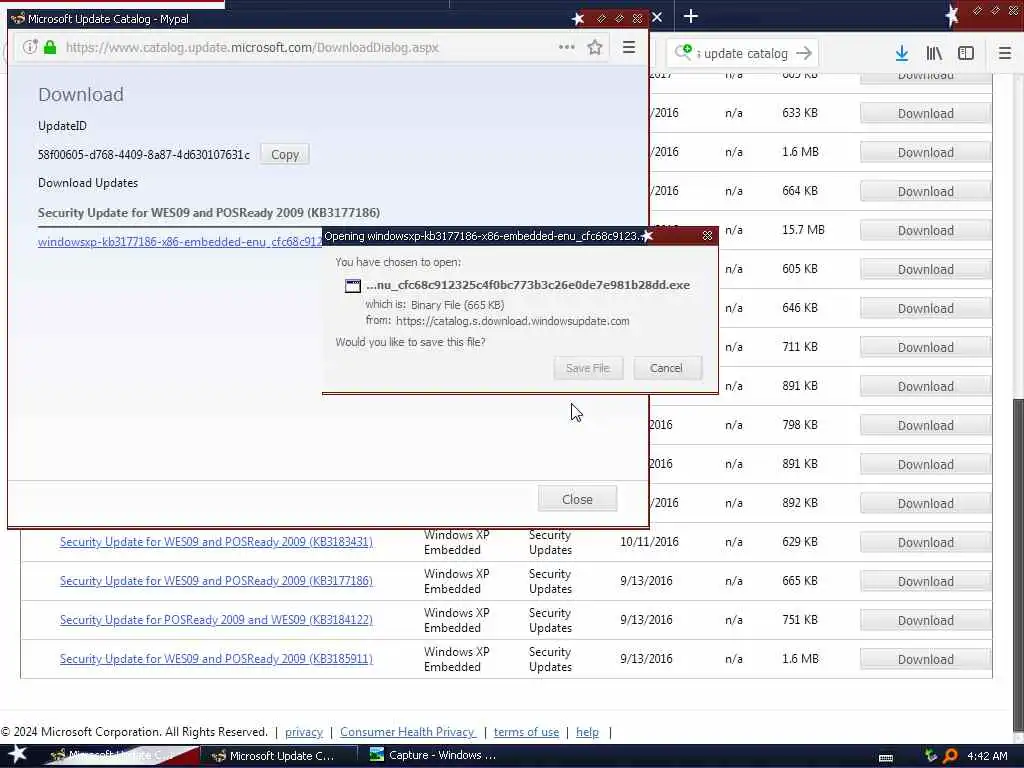Open the help footer link
The image size is (1024, 768).
tap(587, 732)
